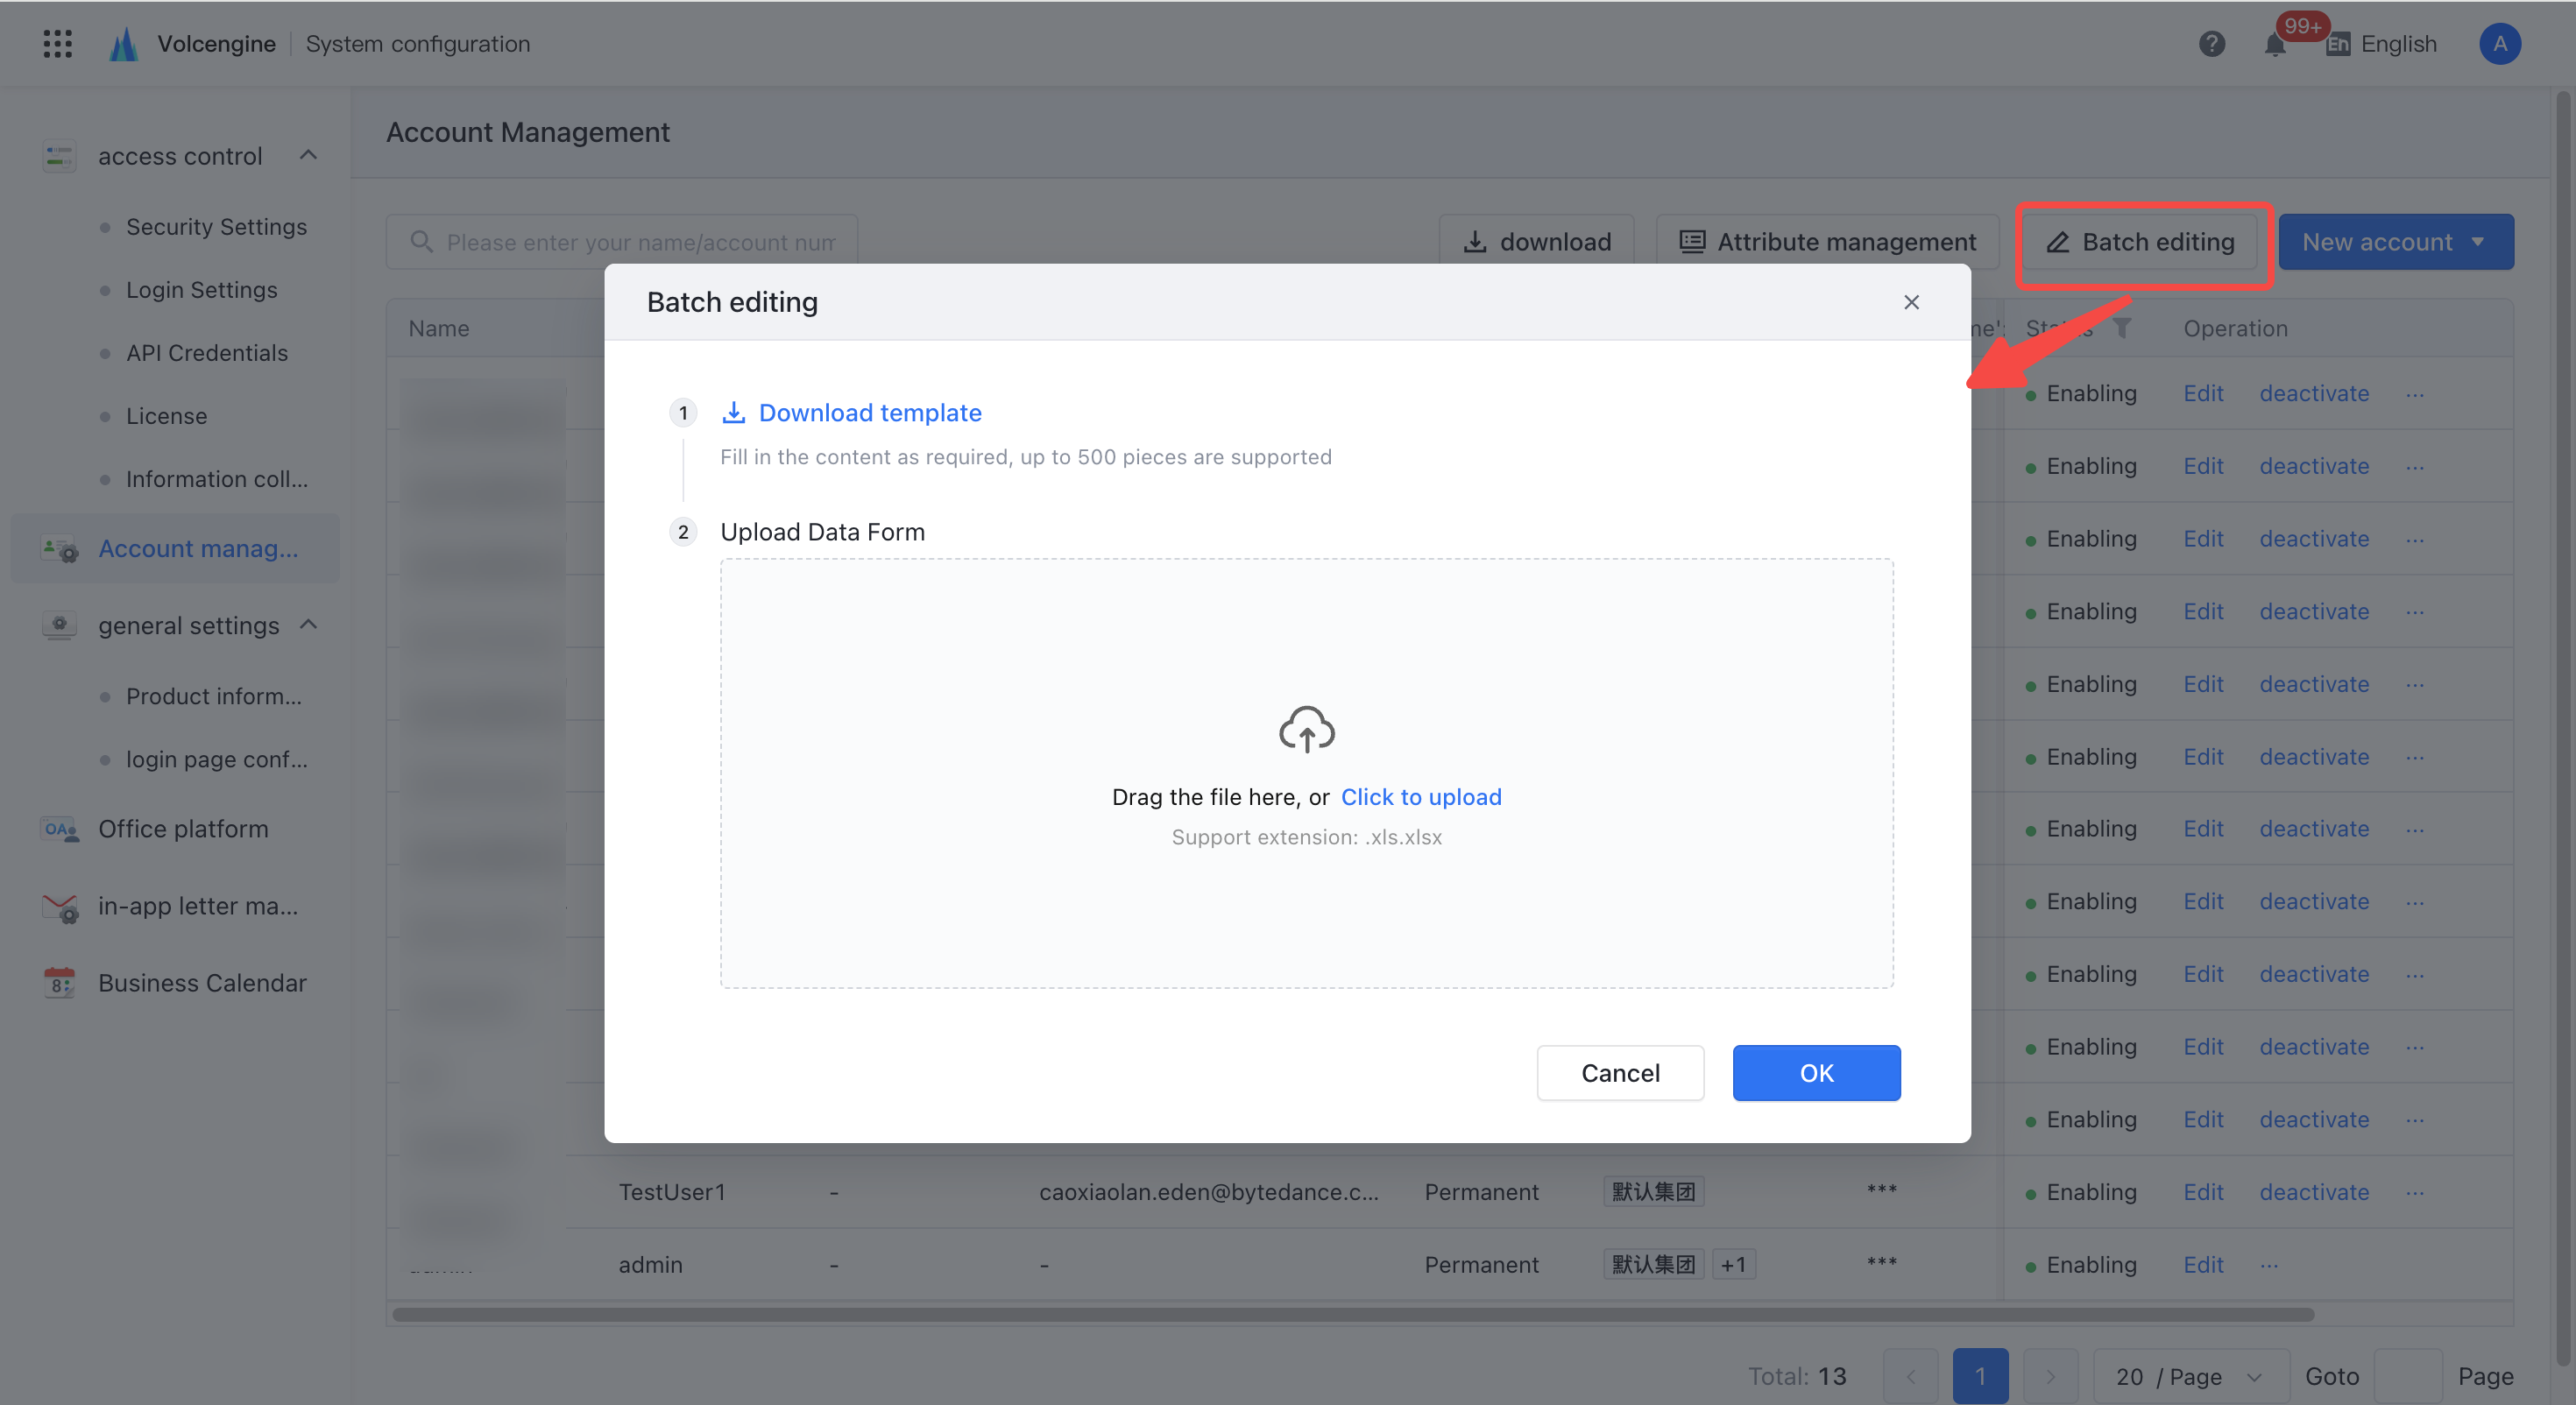
Task: Click the Goto page number field
Action: (x=2409, y=1376)
